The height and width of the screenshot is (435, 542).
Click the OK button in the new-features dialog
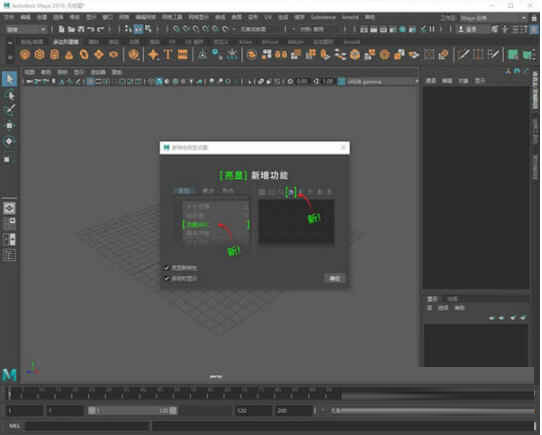(x=335, y=278)
